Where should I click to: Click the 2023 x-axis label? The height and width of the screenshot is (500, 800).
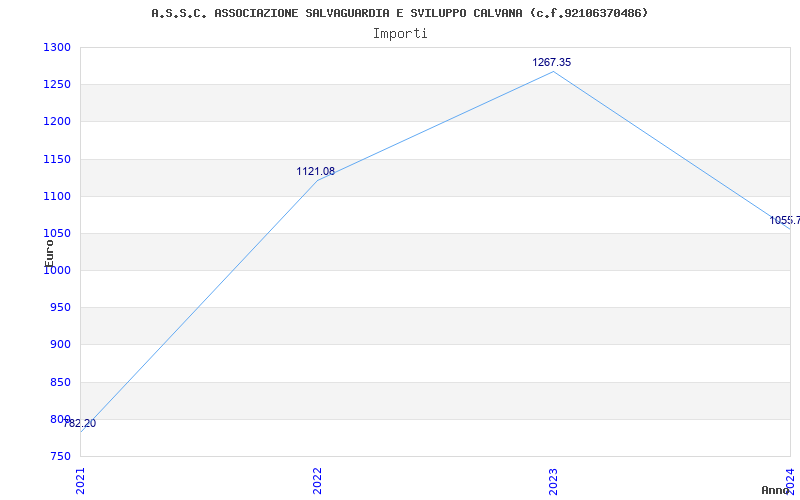553,481
